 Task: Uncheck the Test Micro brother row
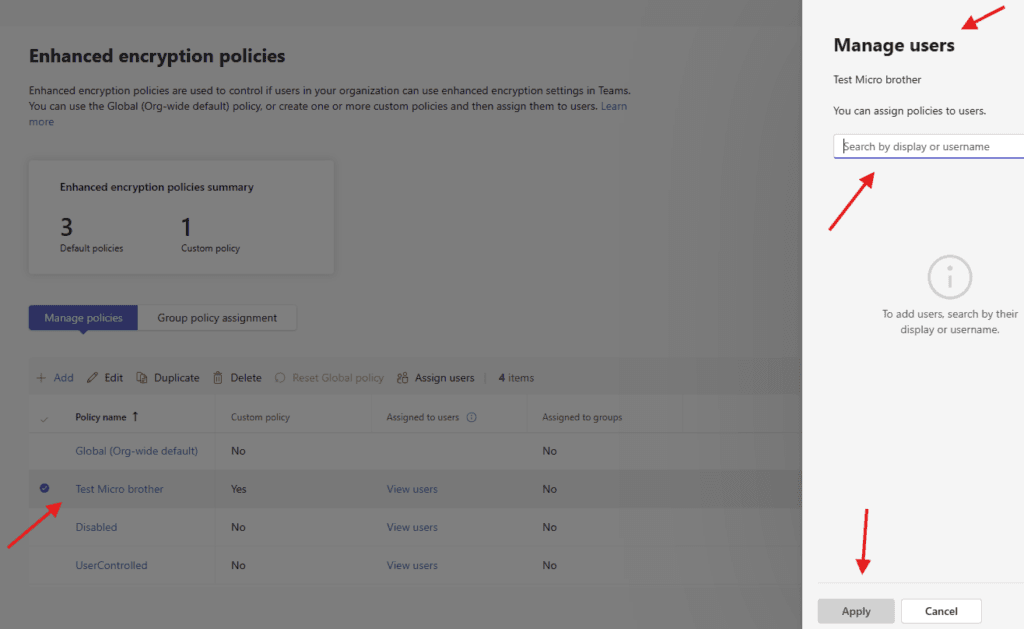pyautogui.click(x=44, y=489)
